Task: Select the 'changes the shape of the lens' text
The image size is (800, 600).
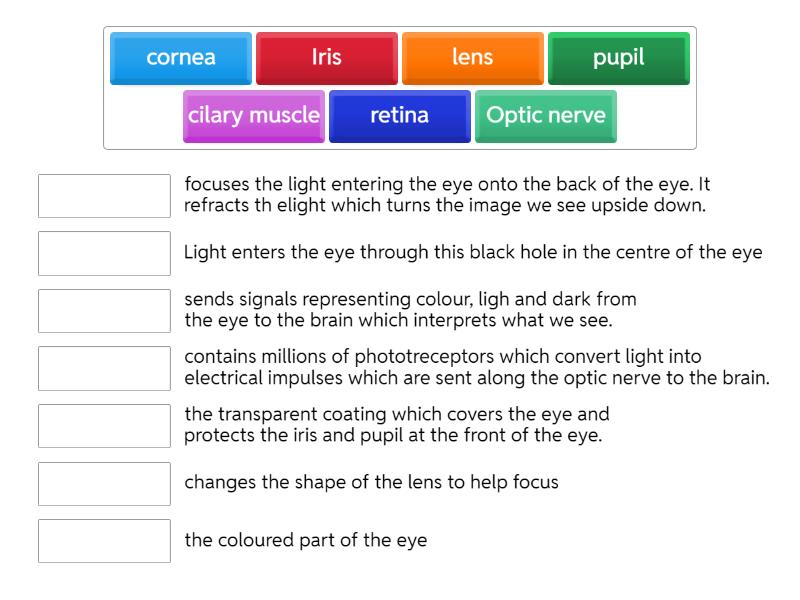Action: point(371,483)
